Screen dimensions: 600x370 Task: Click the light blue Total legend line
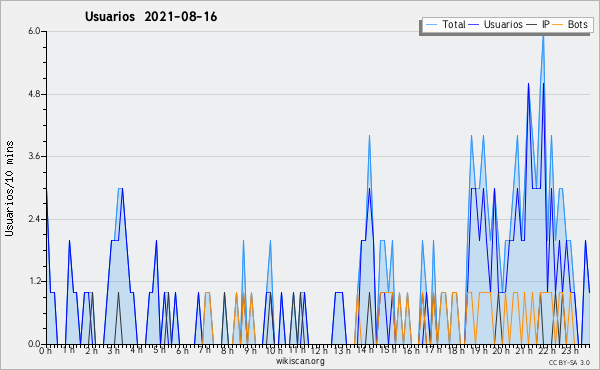click(431, 25)
